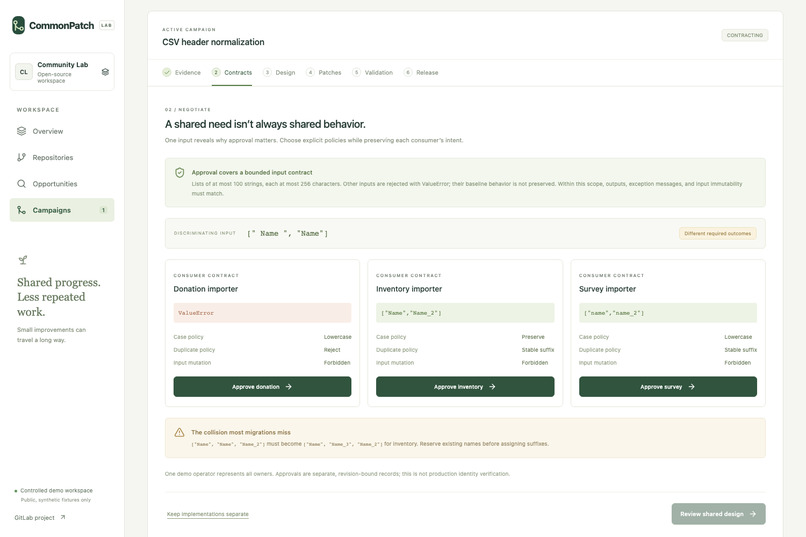Switch to the Patches step tab
Image resolution: width=806 pixels, height=537 pixels.
324,72
